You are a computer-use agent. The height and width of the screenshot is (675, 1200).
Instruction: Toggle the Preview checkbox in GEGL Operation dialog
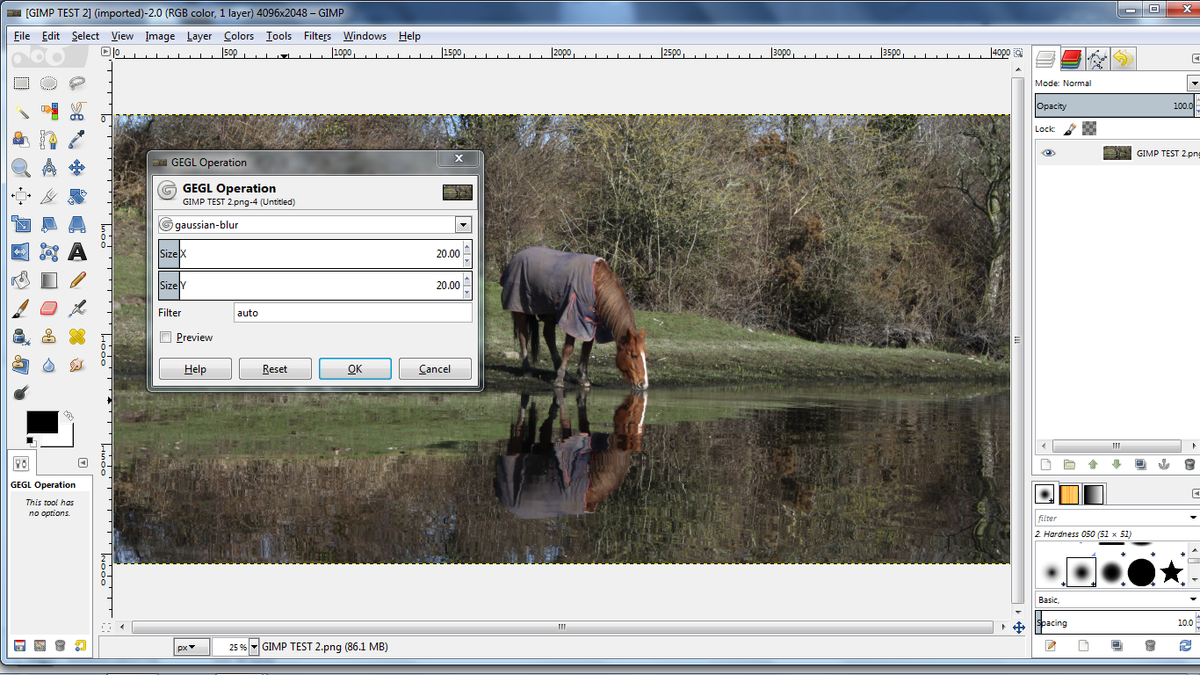click(165, 337)
